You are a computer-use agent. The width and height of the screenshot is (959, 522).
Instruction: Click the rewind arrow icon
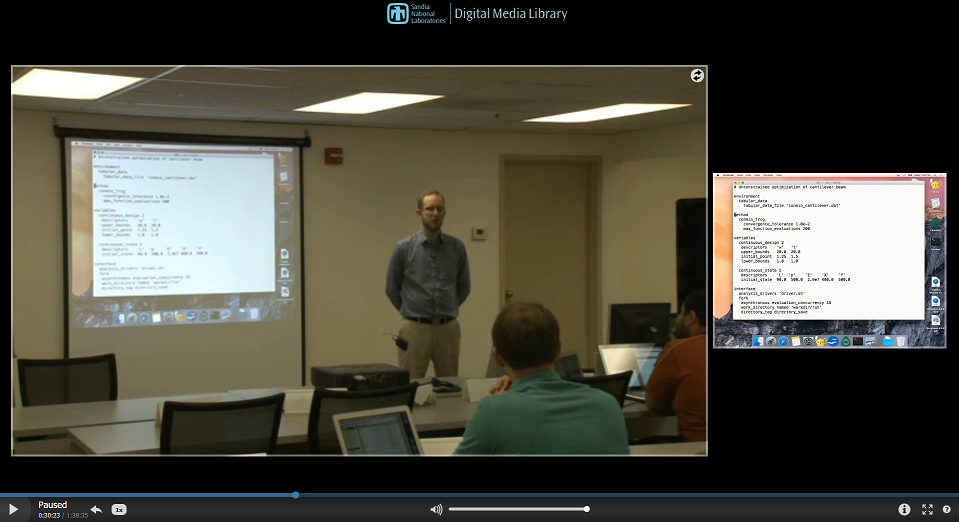click(x=96, y=510)
